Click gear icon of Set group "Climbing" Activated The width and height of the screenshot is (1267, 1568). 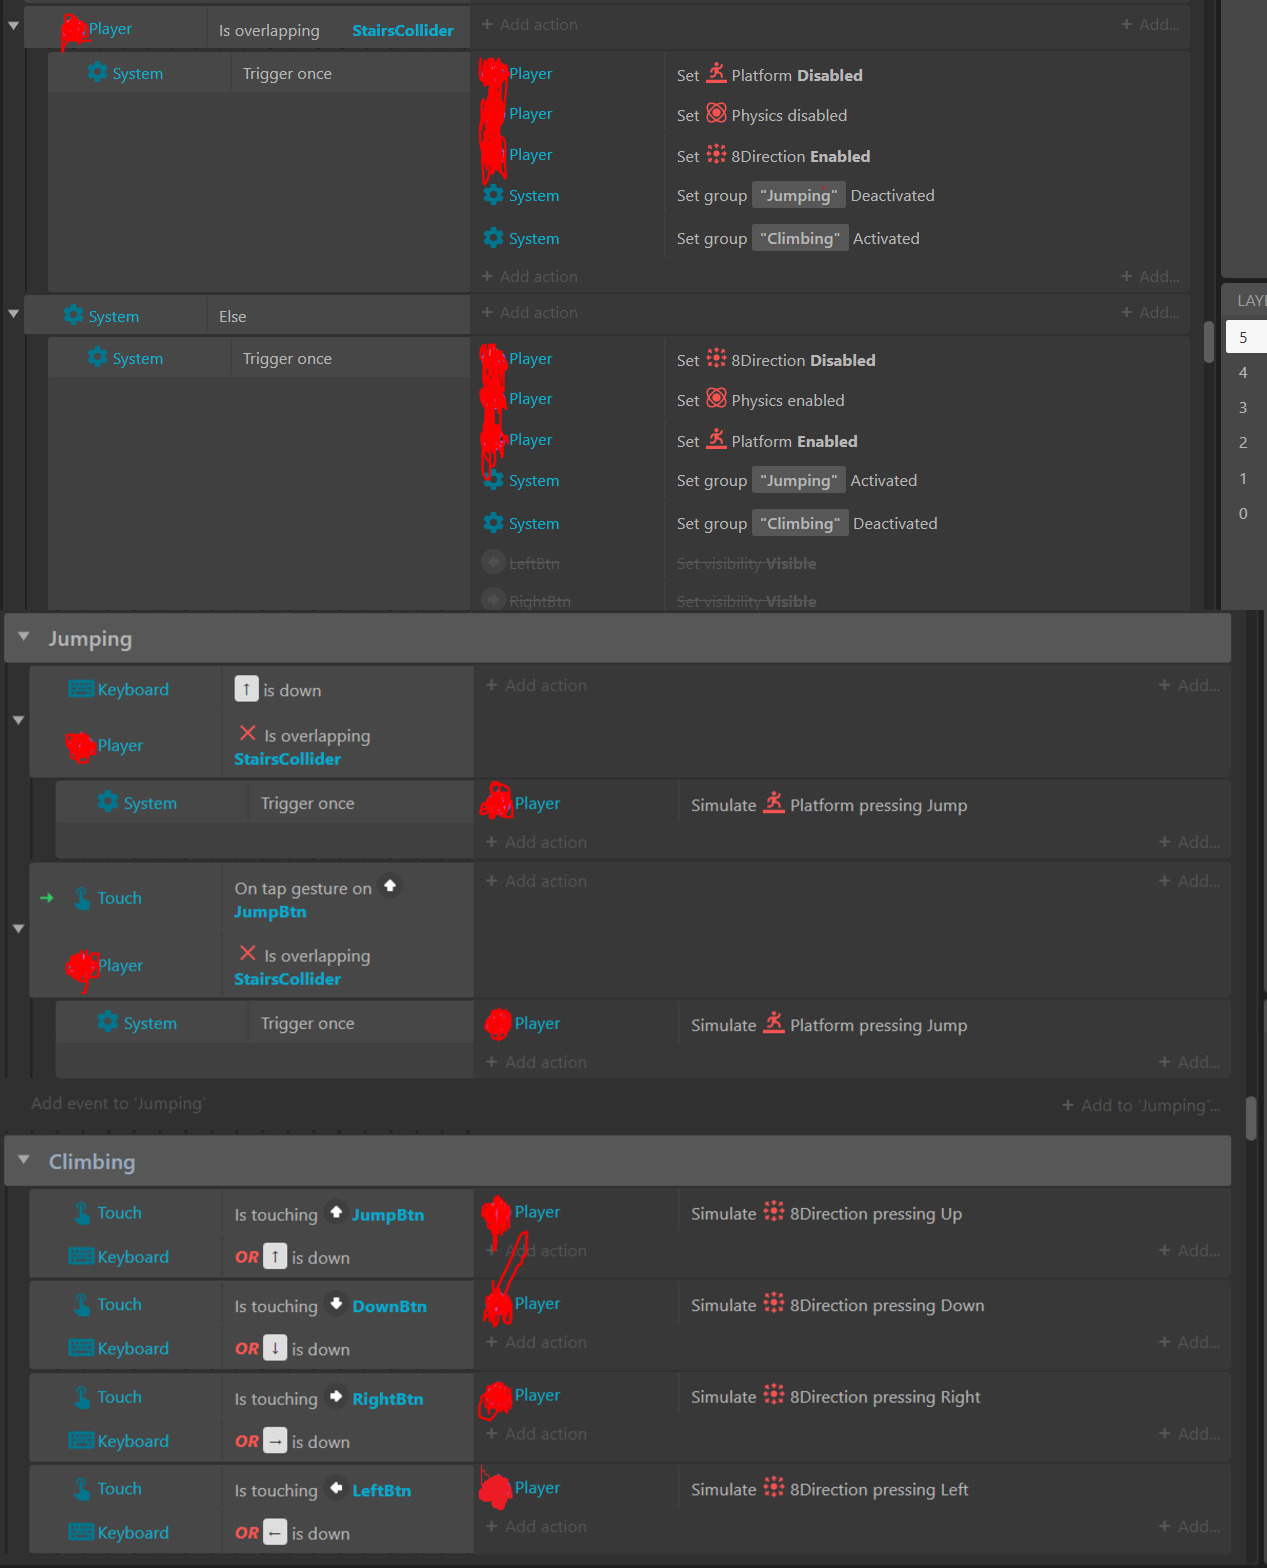pos(493,238)
